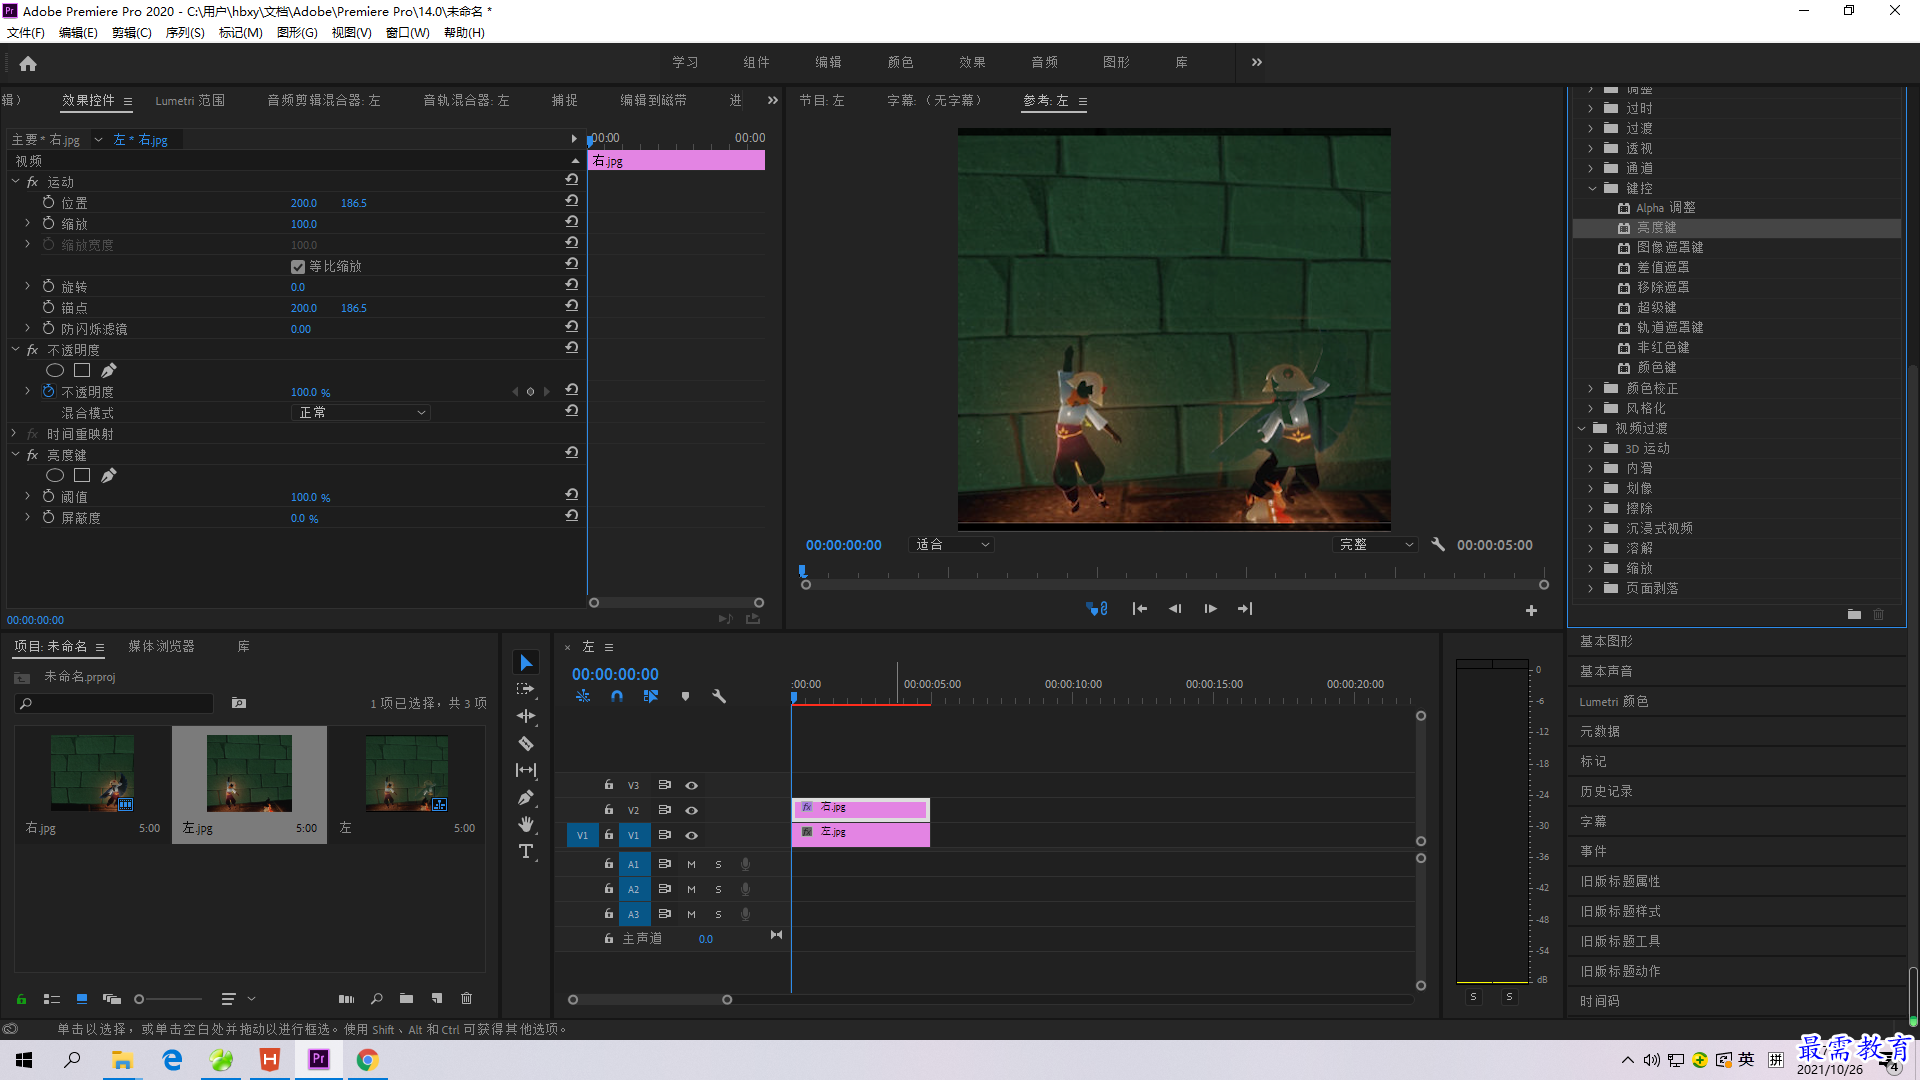Screen dimensions: 1920x1080
Task: Add a marker in the timeline
Action: [x=685, y=696]
